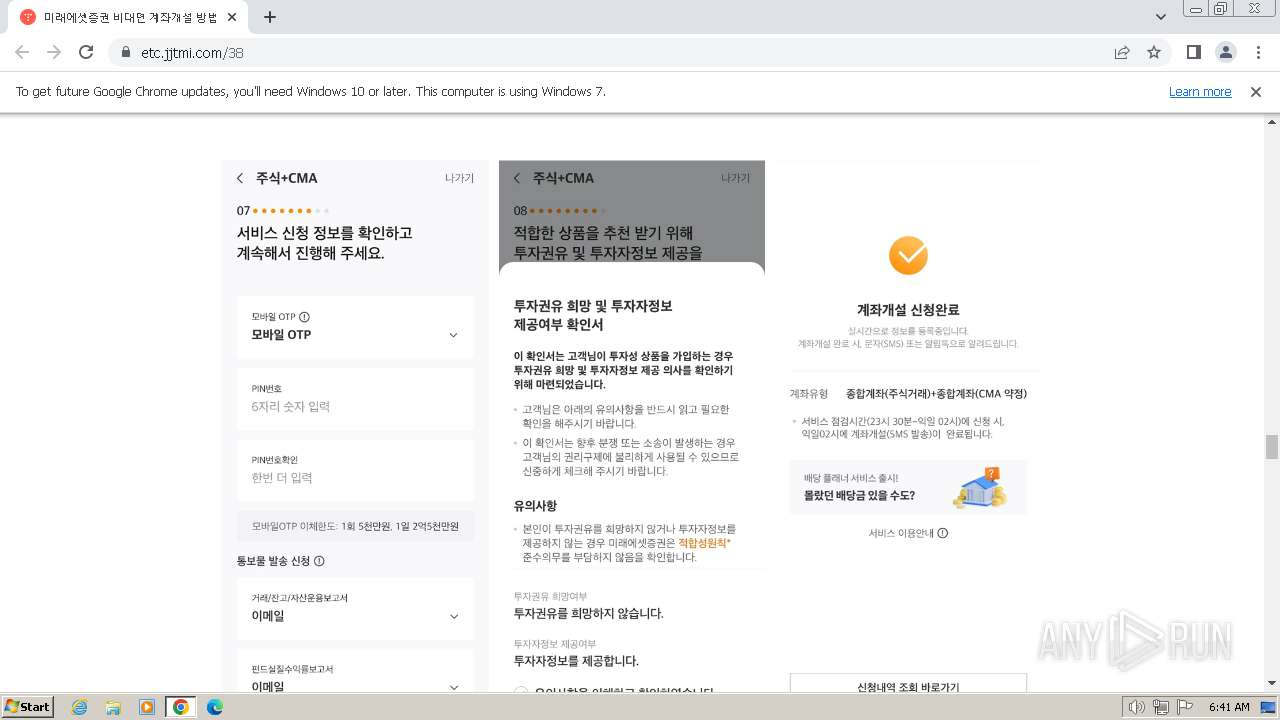The width and height of the screenshot is (1280, 720).
Task: Click the browser back arrow
Action: [x=22, y=52]
